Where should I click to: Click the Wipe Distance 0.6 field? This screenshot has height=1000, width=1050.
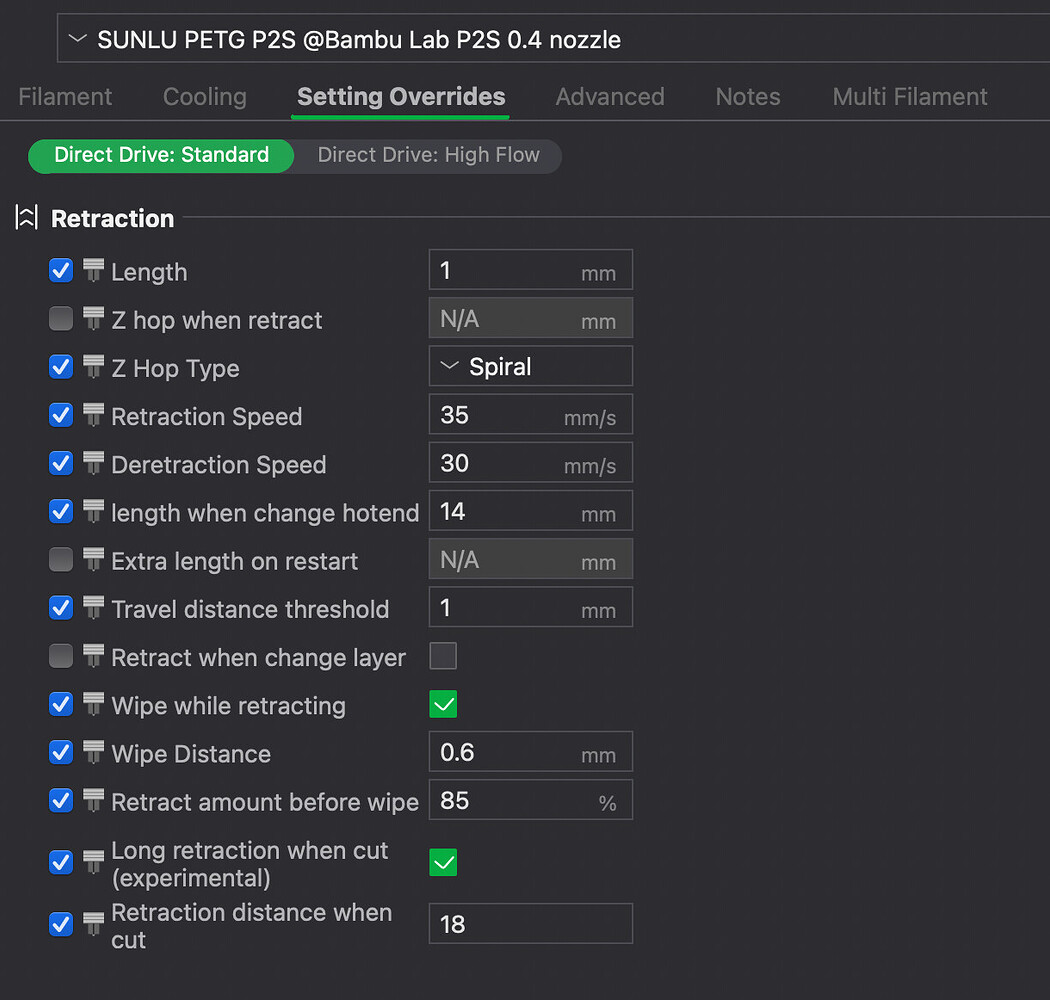(531, 752)
